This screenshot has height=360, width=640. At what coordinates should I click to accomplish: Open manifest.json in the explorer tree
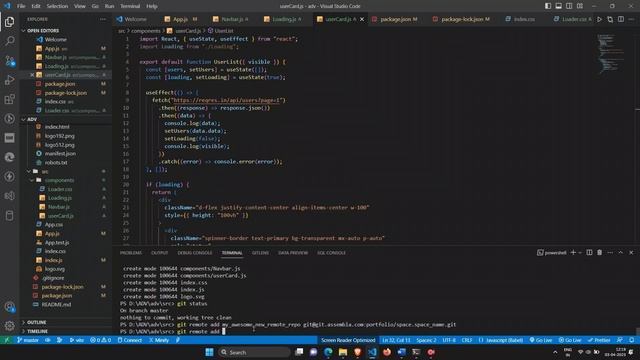60,153
